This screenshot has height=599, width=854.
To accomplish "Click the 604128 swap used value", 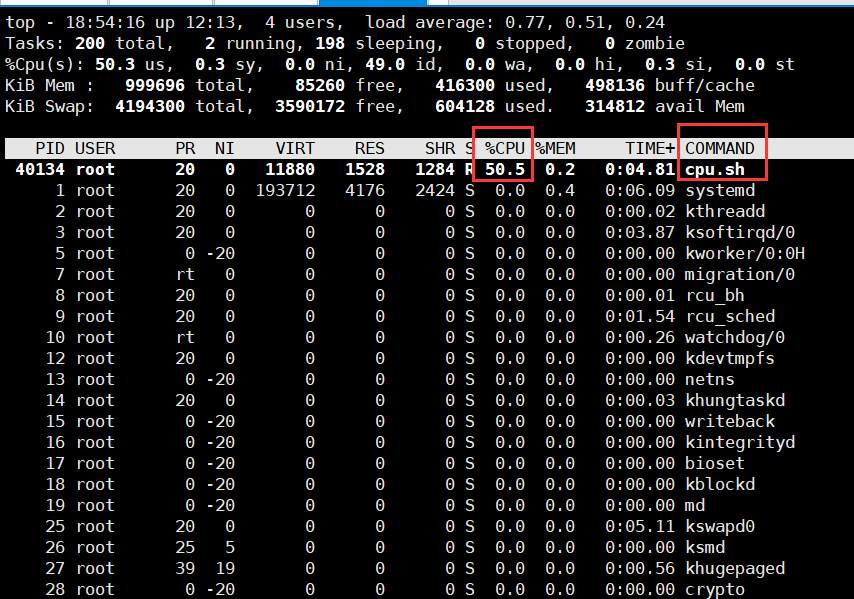I will (465, 106).
